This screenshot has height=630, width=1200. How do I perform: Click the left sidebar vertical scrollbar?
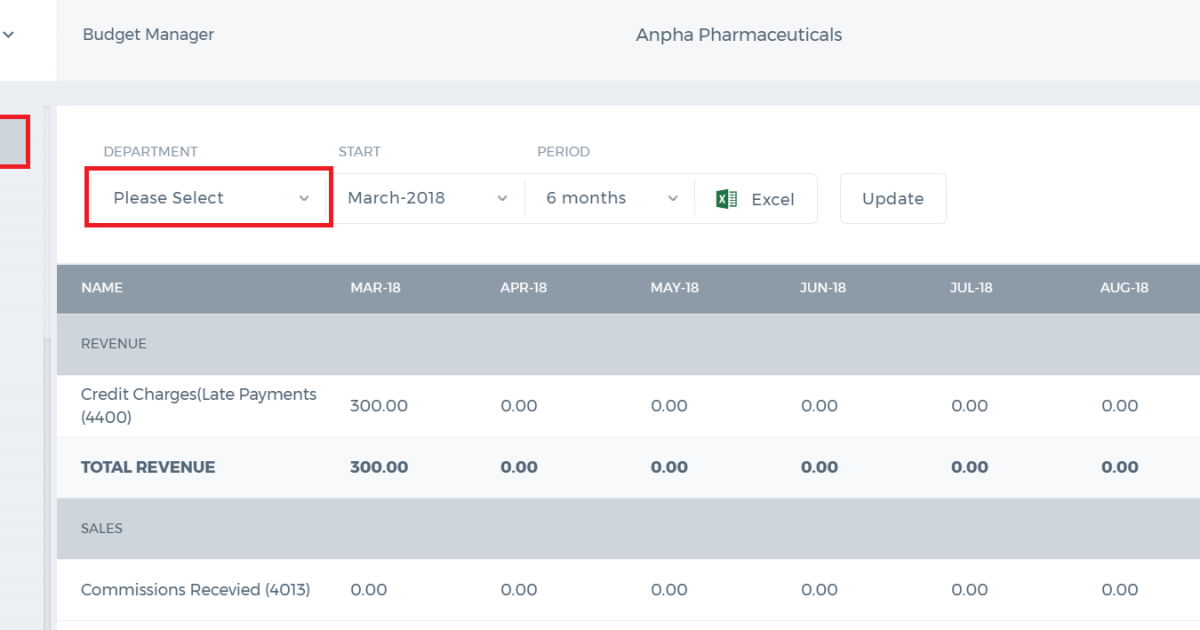click(46, 484)
